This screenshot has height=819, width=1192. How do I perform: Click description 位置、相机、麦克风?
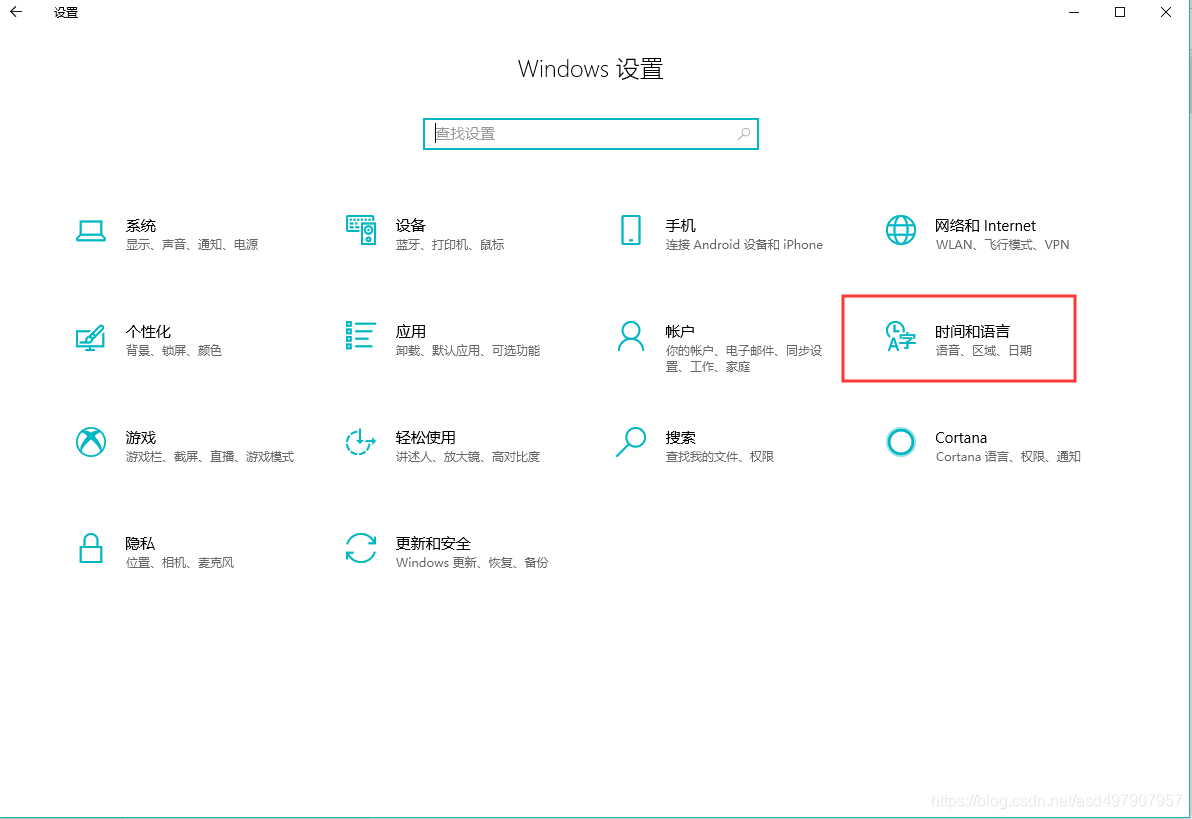(x=180, y=563)
